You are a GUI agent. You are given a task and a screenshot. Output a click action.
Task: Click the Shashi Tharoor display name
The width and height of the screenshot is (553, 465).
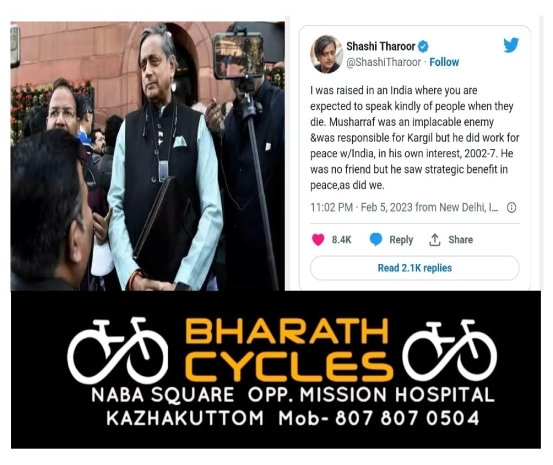tap(381, 46)
